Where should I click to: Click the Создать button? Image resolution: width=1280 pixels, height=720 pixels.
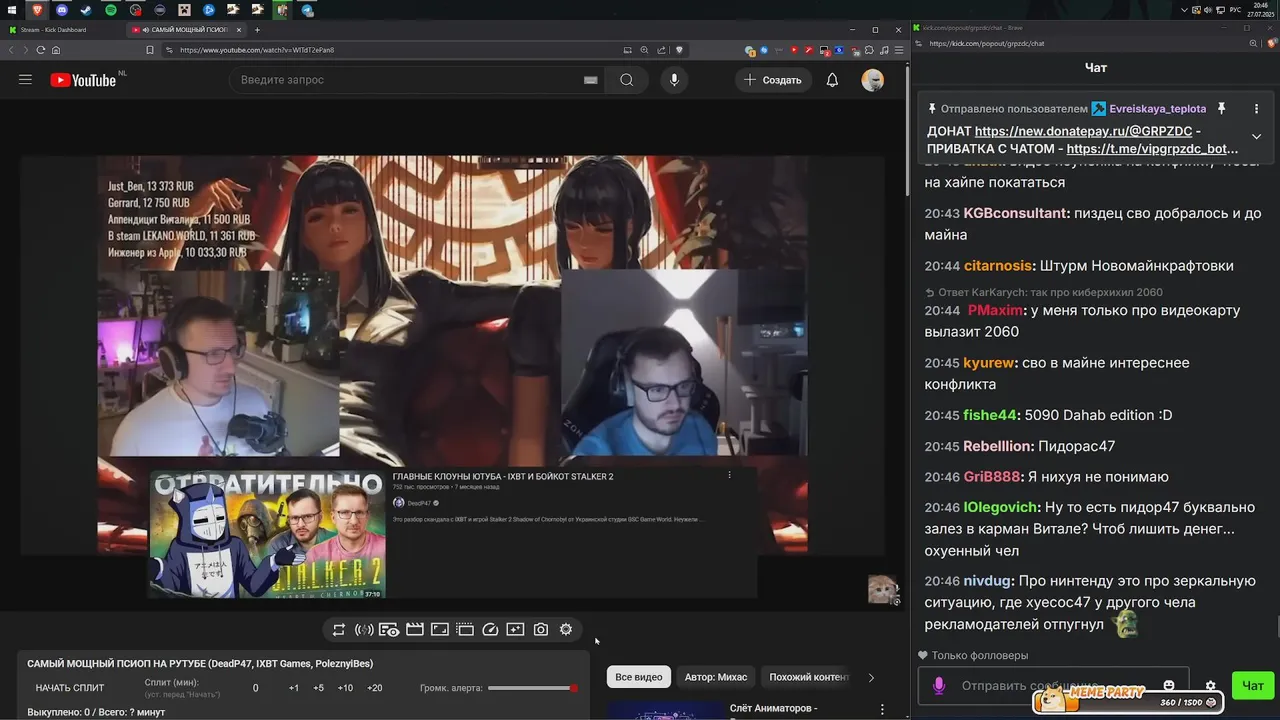click(773, 80)
